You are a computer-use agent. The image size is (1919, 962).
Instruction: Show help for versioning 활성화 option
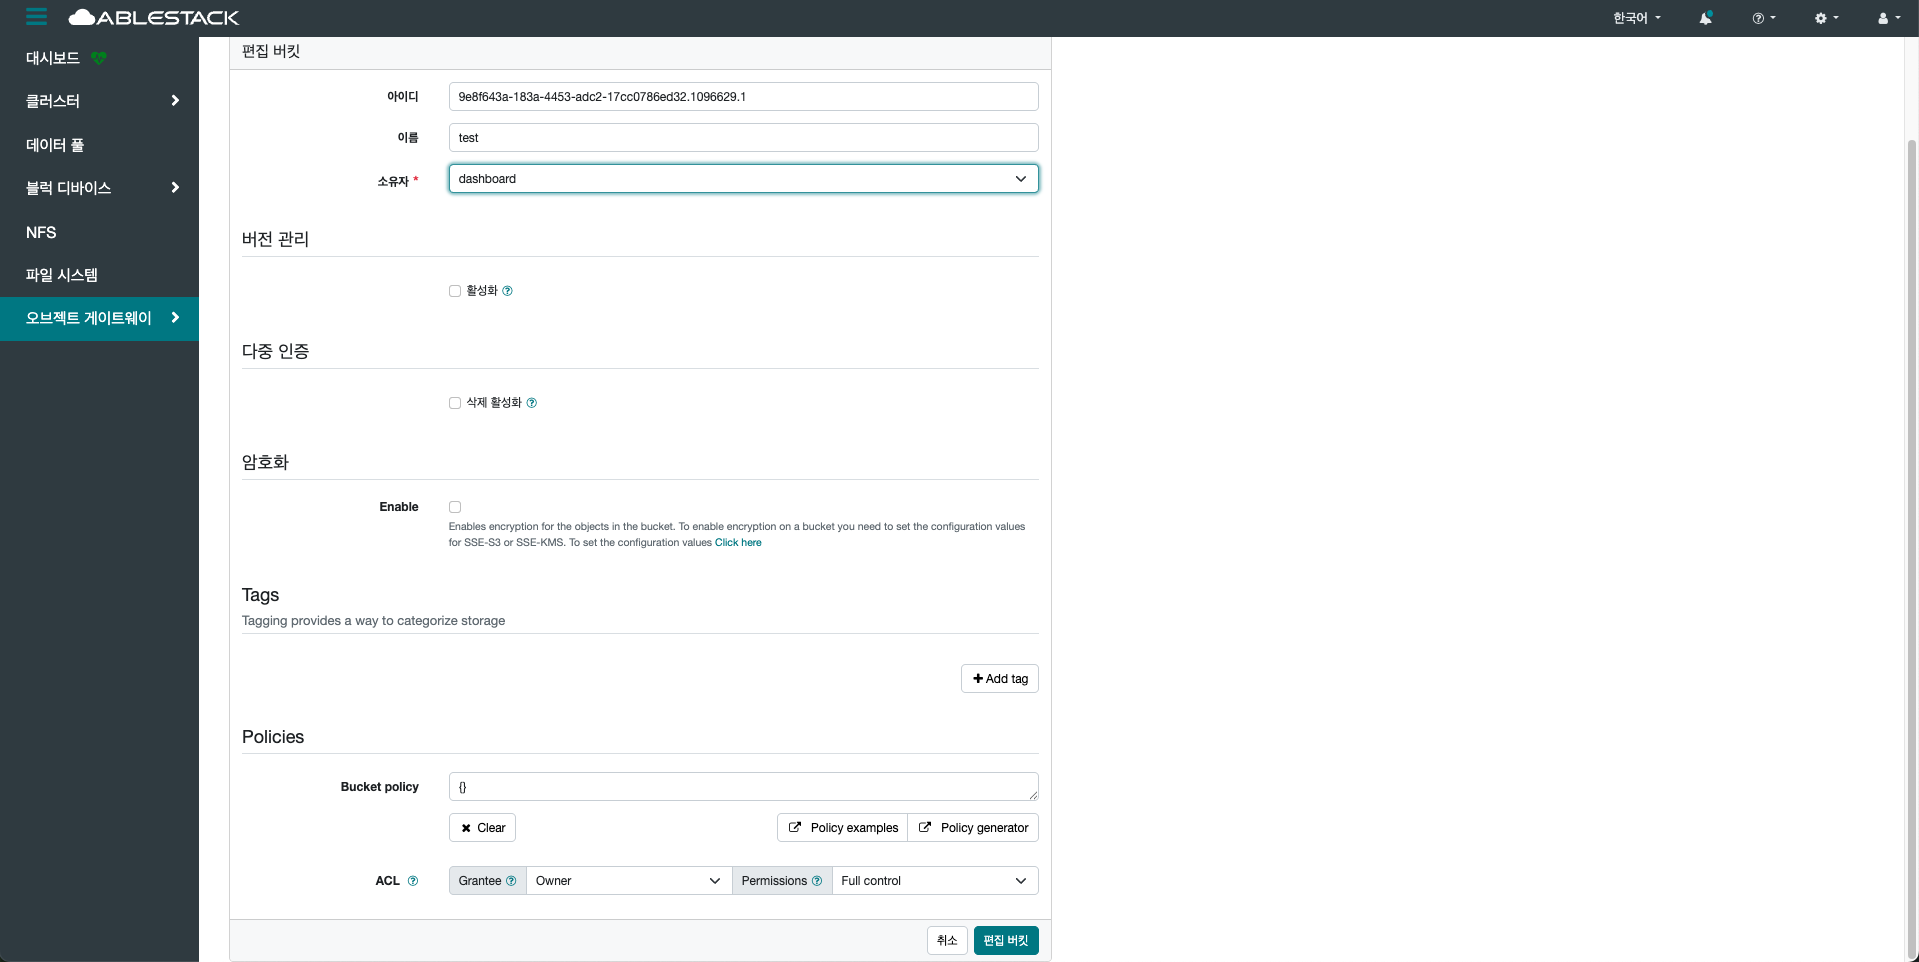click(x=507, y=291)
